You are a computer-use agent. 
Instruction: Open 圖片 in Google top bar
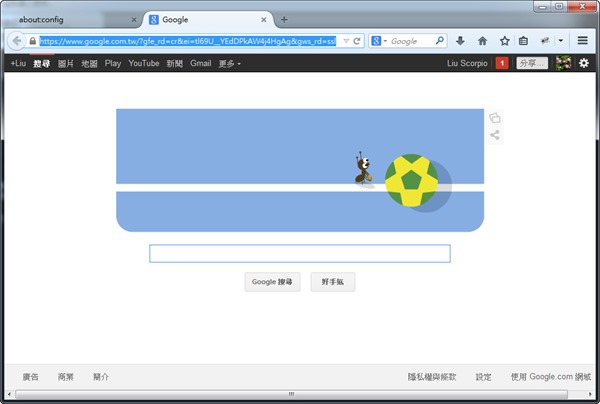tap(65, 64)
